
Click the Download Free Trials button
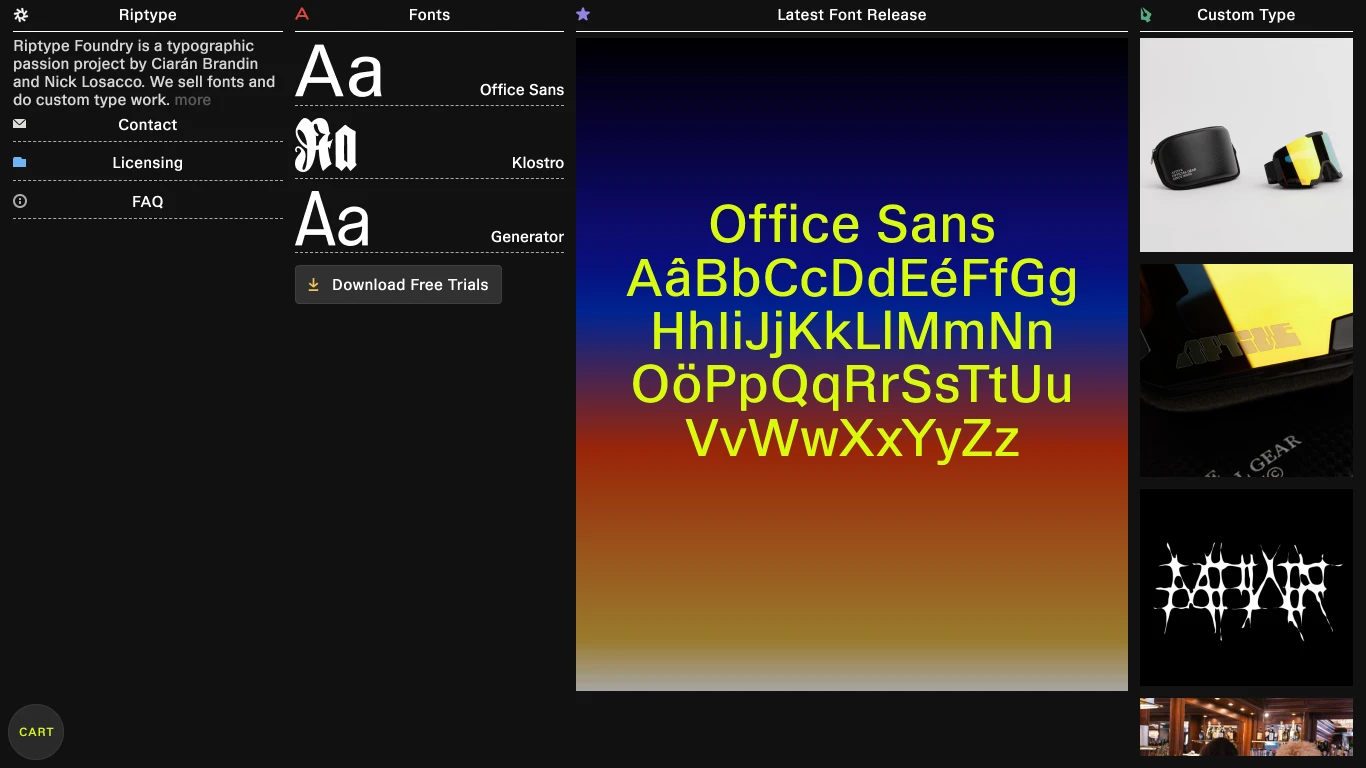click(x=398, y=285)
